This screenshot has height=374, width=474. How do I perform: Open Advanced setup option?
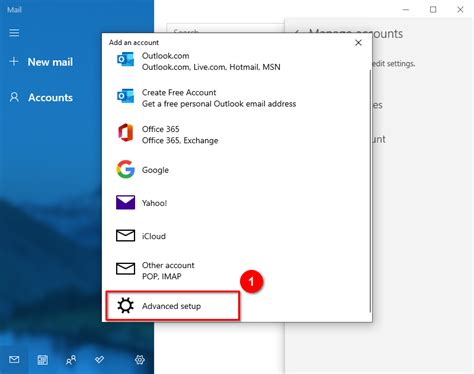173,306
